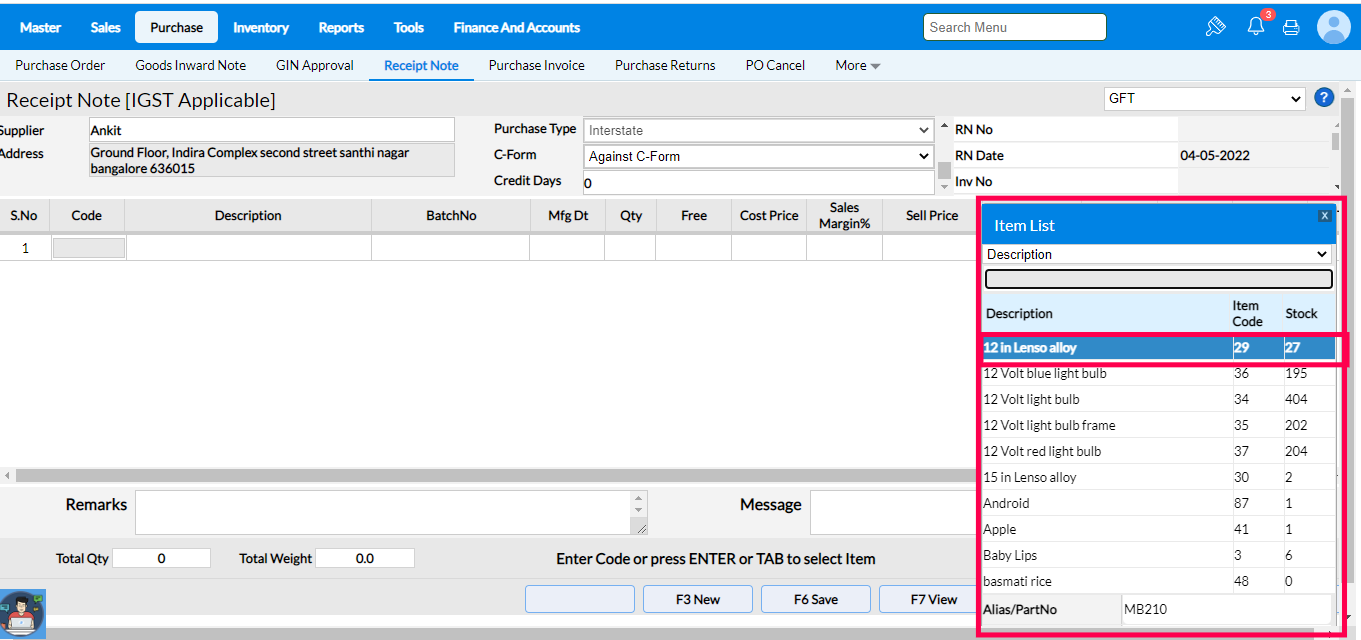Switch to Purchase Invoice tab
The height and width of the screenshot is (640, 1361).
[x=537, y=65]
